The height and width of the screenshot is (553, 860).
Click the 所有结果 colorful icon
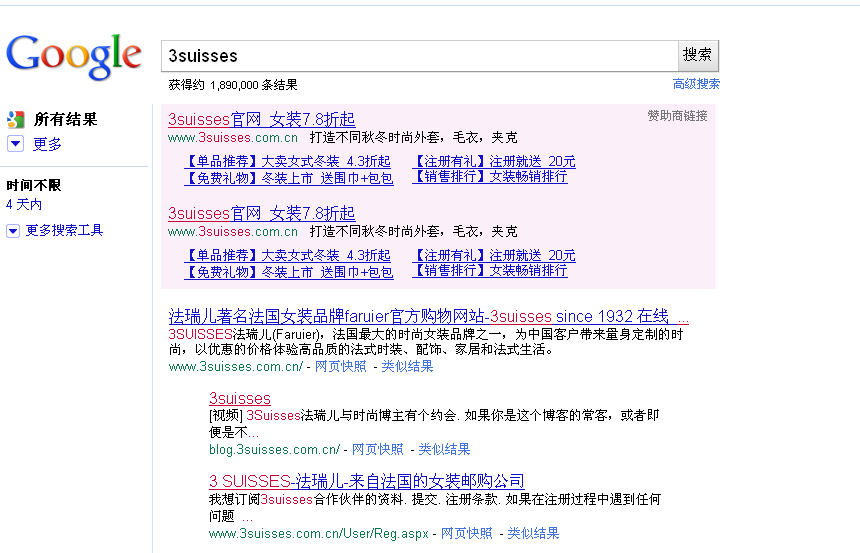click(15, 119)
